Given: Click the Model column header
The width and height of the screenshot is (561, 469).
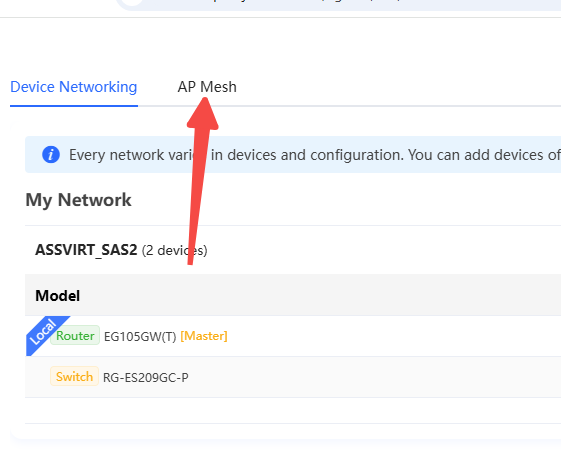Looking at the screenshot, I should 57,295.
